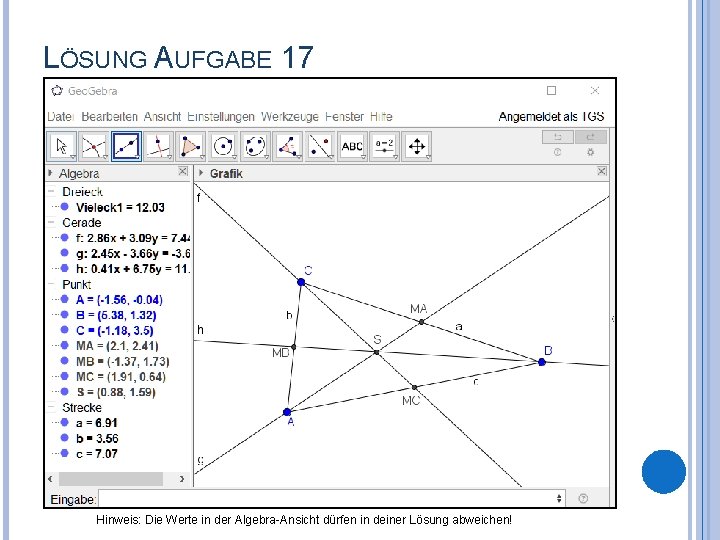Select the Reflect about line tool

click(x=320, y=146)
